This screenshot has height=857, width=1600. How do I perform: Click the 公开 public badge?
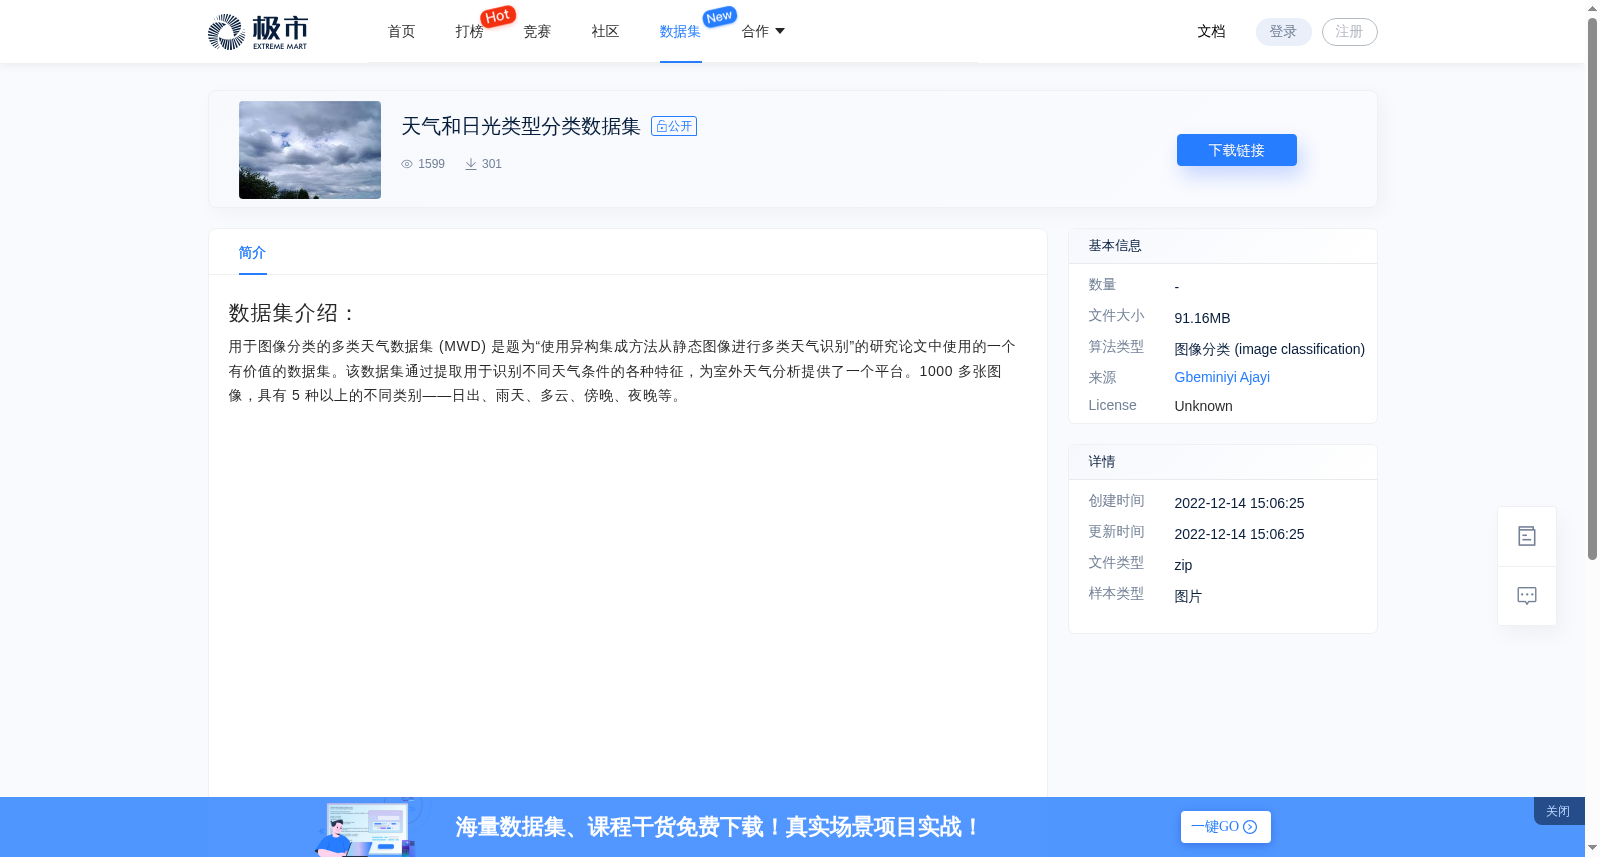pos(674,126)
